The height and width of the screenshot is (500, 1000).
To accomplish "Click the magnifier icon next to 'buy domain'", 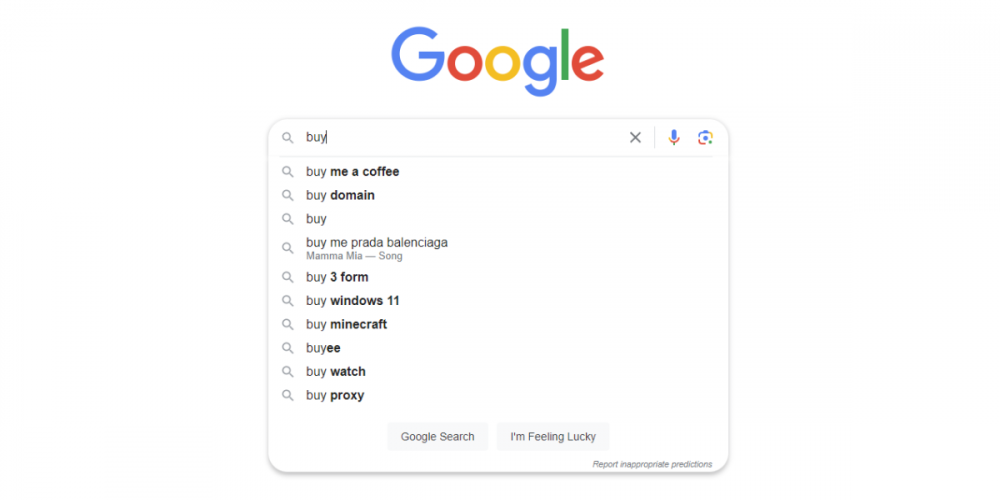I will point(288,195).
